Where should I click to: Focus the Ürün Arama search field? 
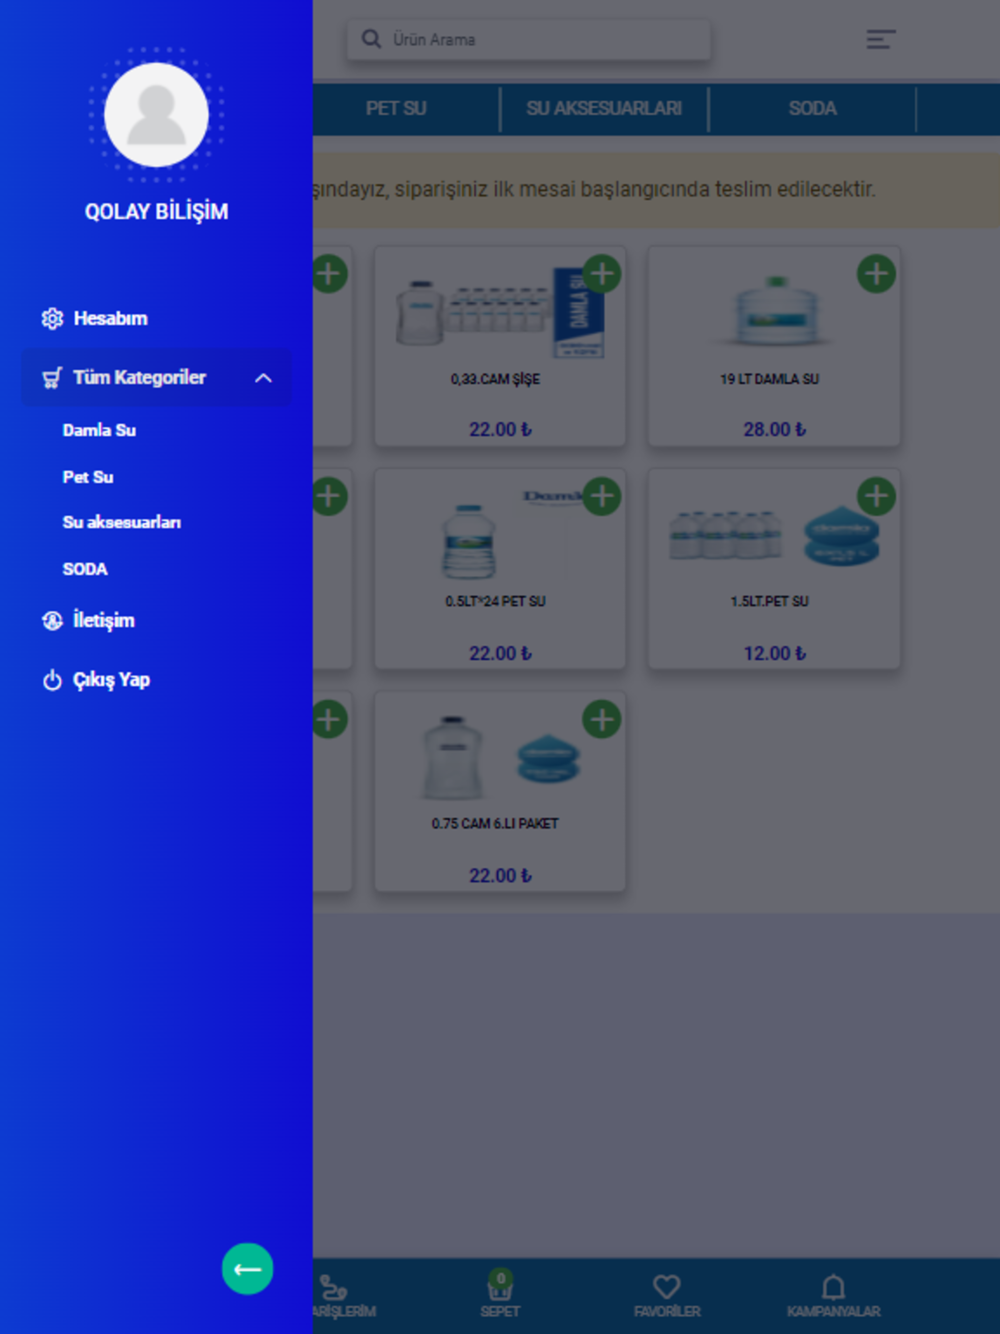[x=529, y=39]
